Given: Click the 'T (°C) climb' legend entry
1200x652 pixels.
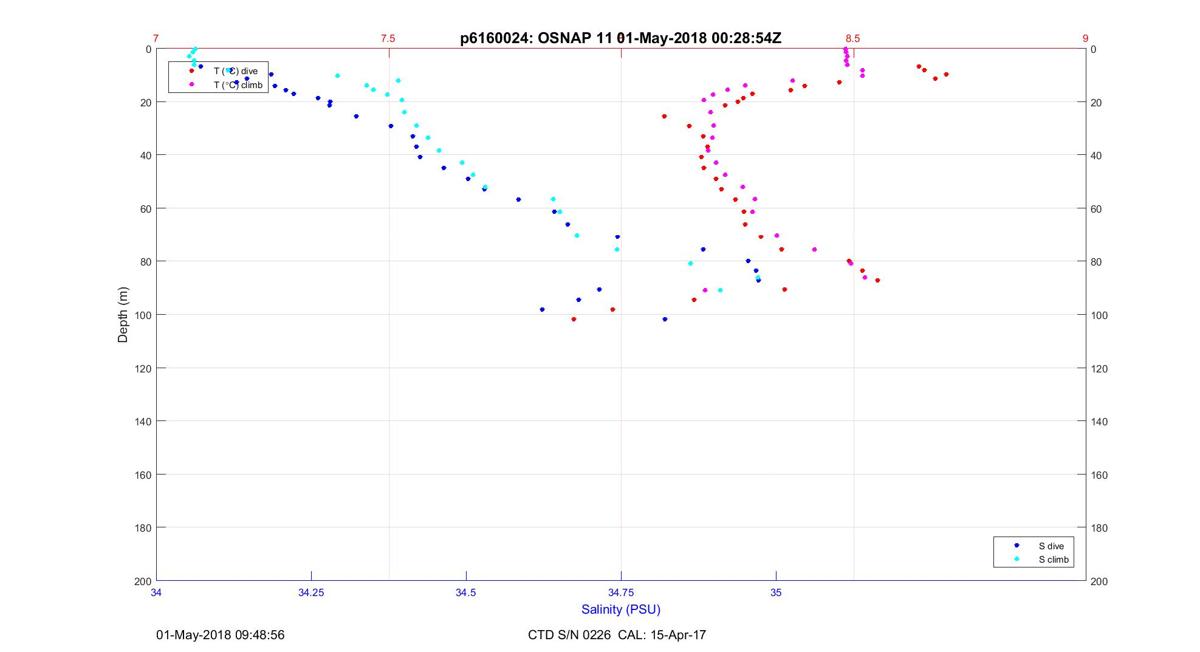Looking at the screenshot, I should click(238, 85).
